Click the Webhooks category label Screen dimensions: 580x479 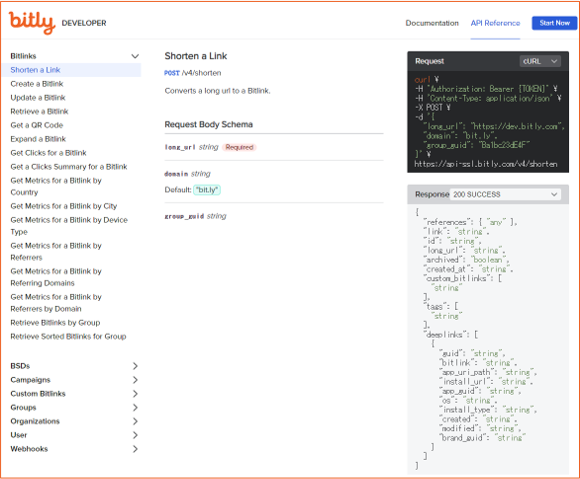tap(29, 449)
